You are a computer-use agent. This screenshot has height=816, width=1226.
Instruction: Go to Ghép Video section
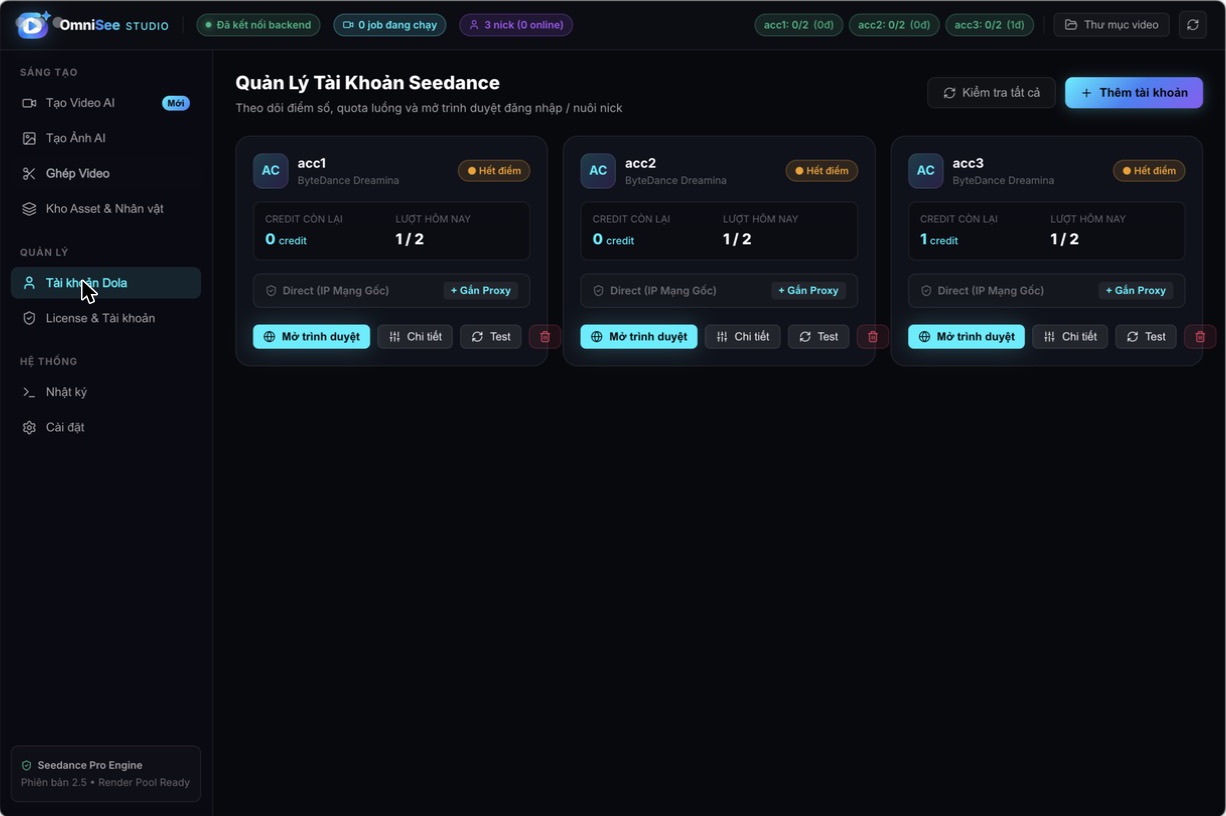click(x=106, y=173)
